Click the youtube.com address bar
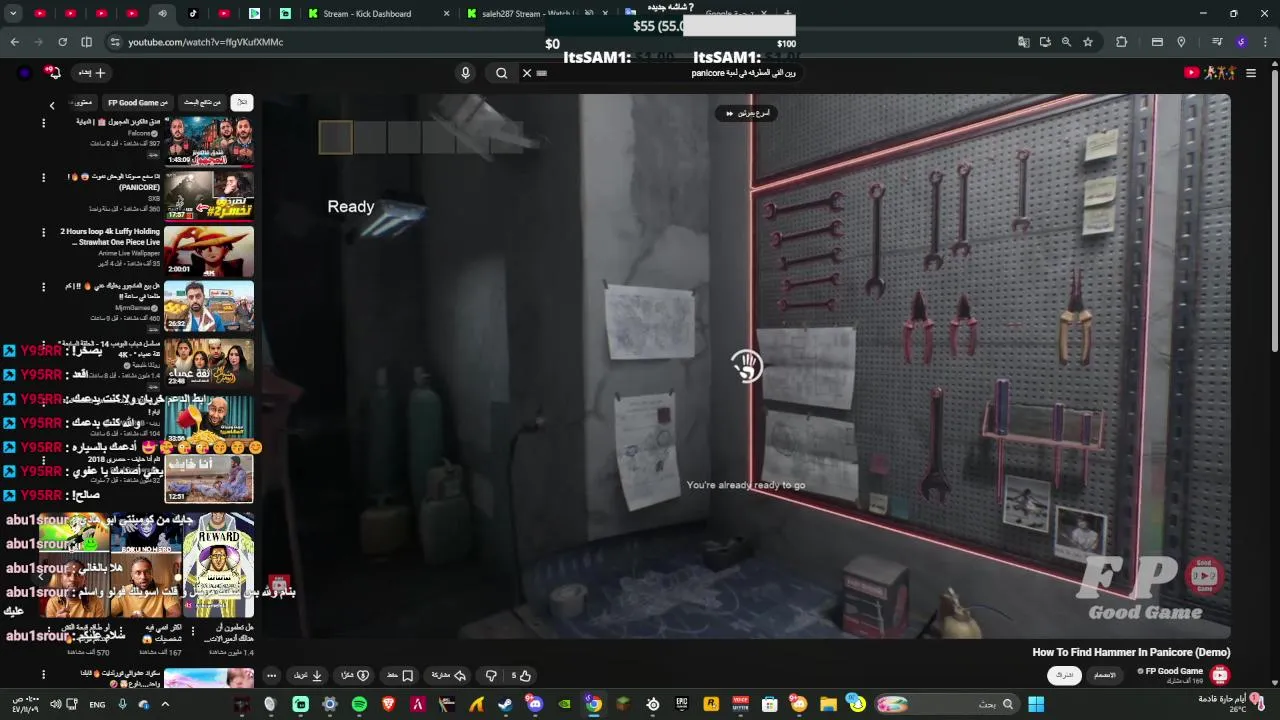1280x720 pixels. (560, 42)
